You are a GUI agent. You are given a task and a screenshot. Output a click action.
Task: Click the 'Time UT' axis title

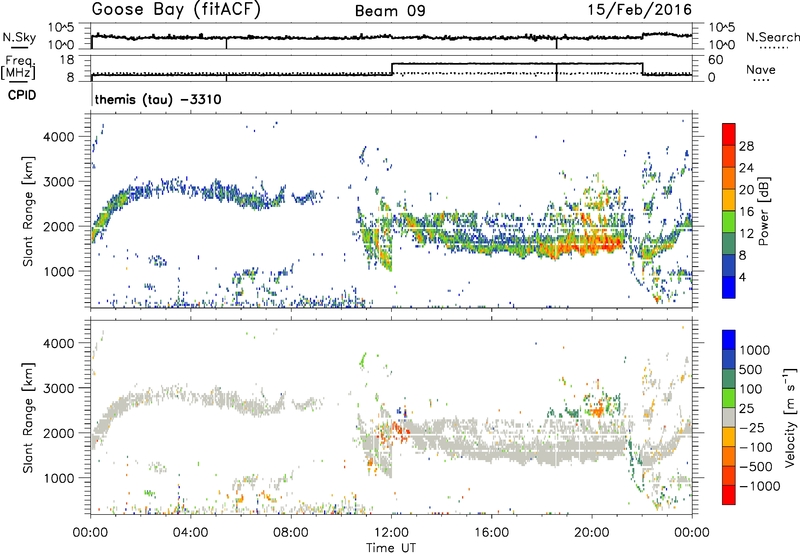[x=391, y=548]
